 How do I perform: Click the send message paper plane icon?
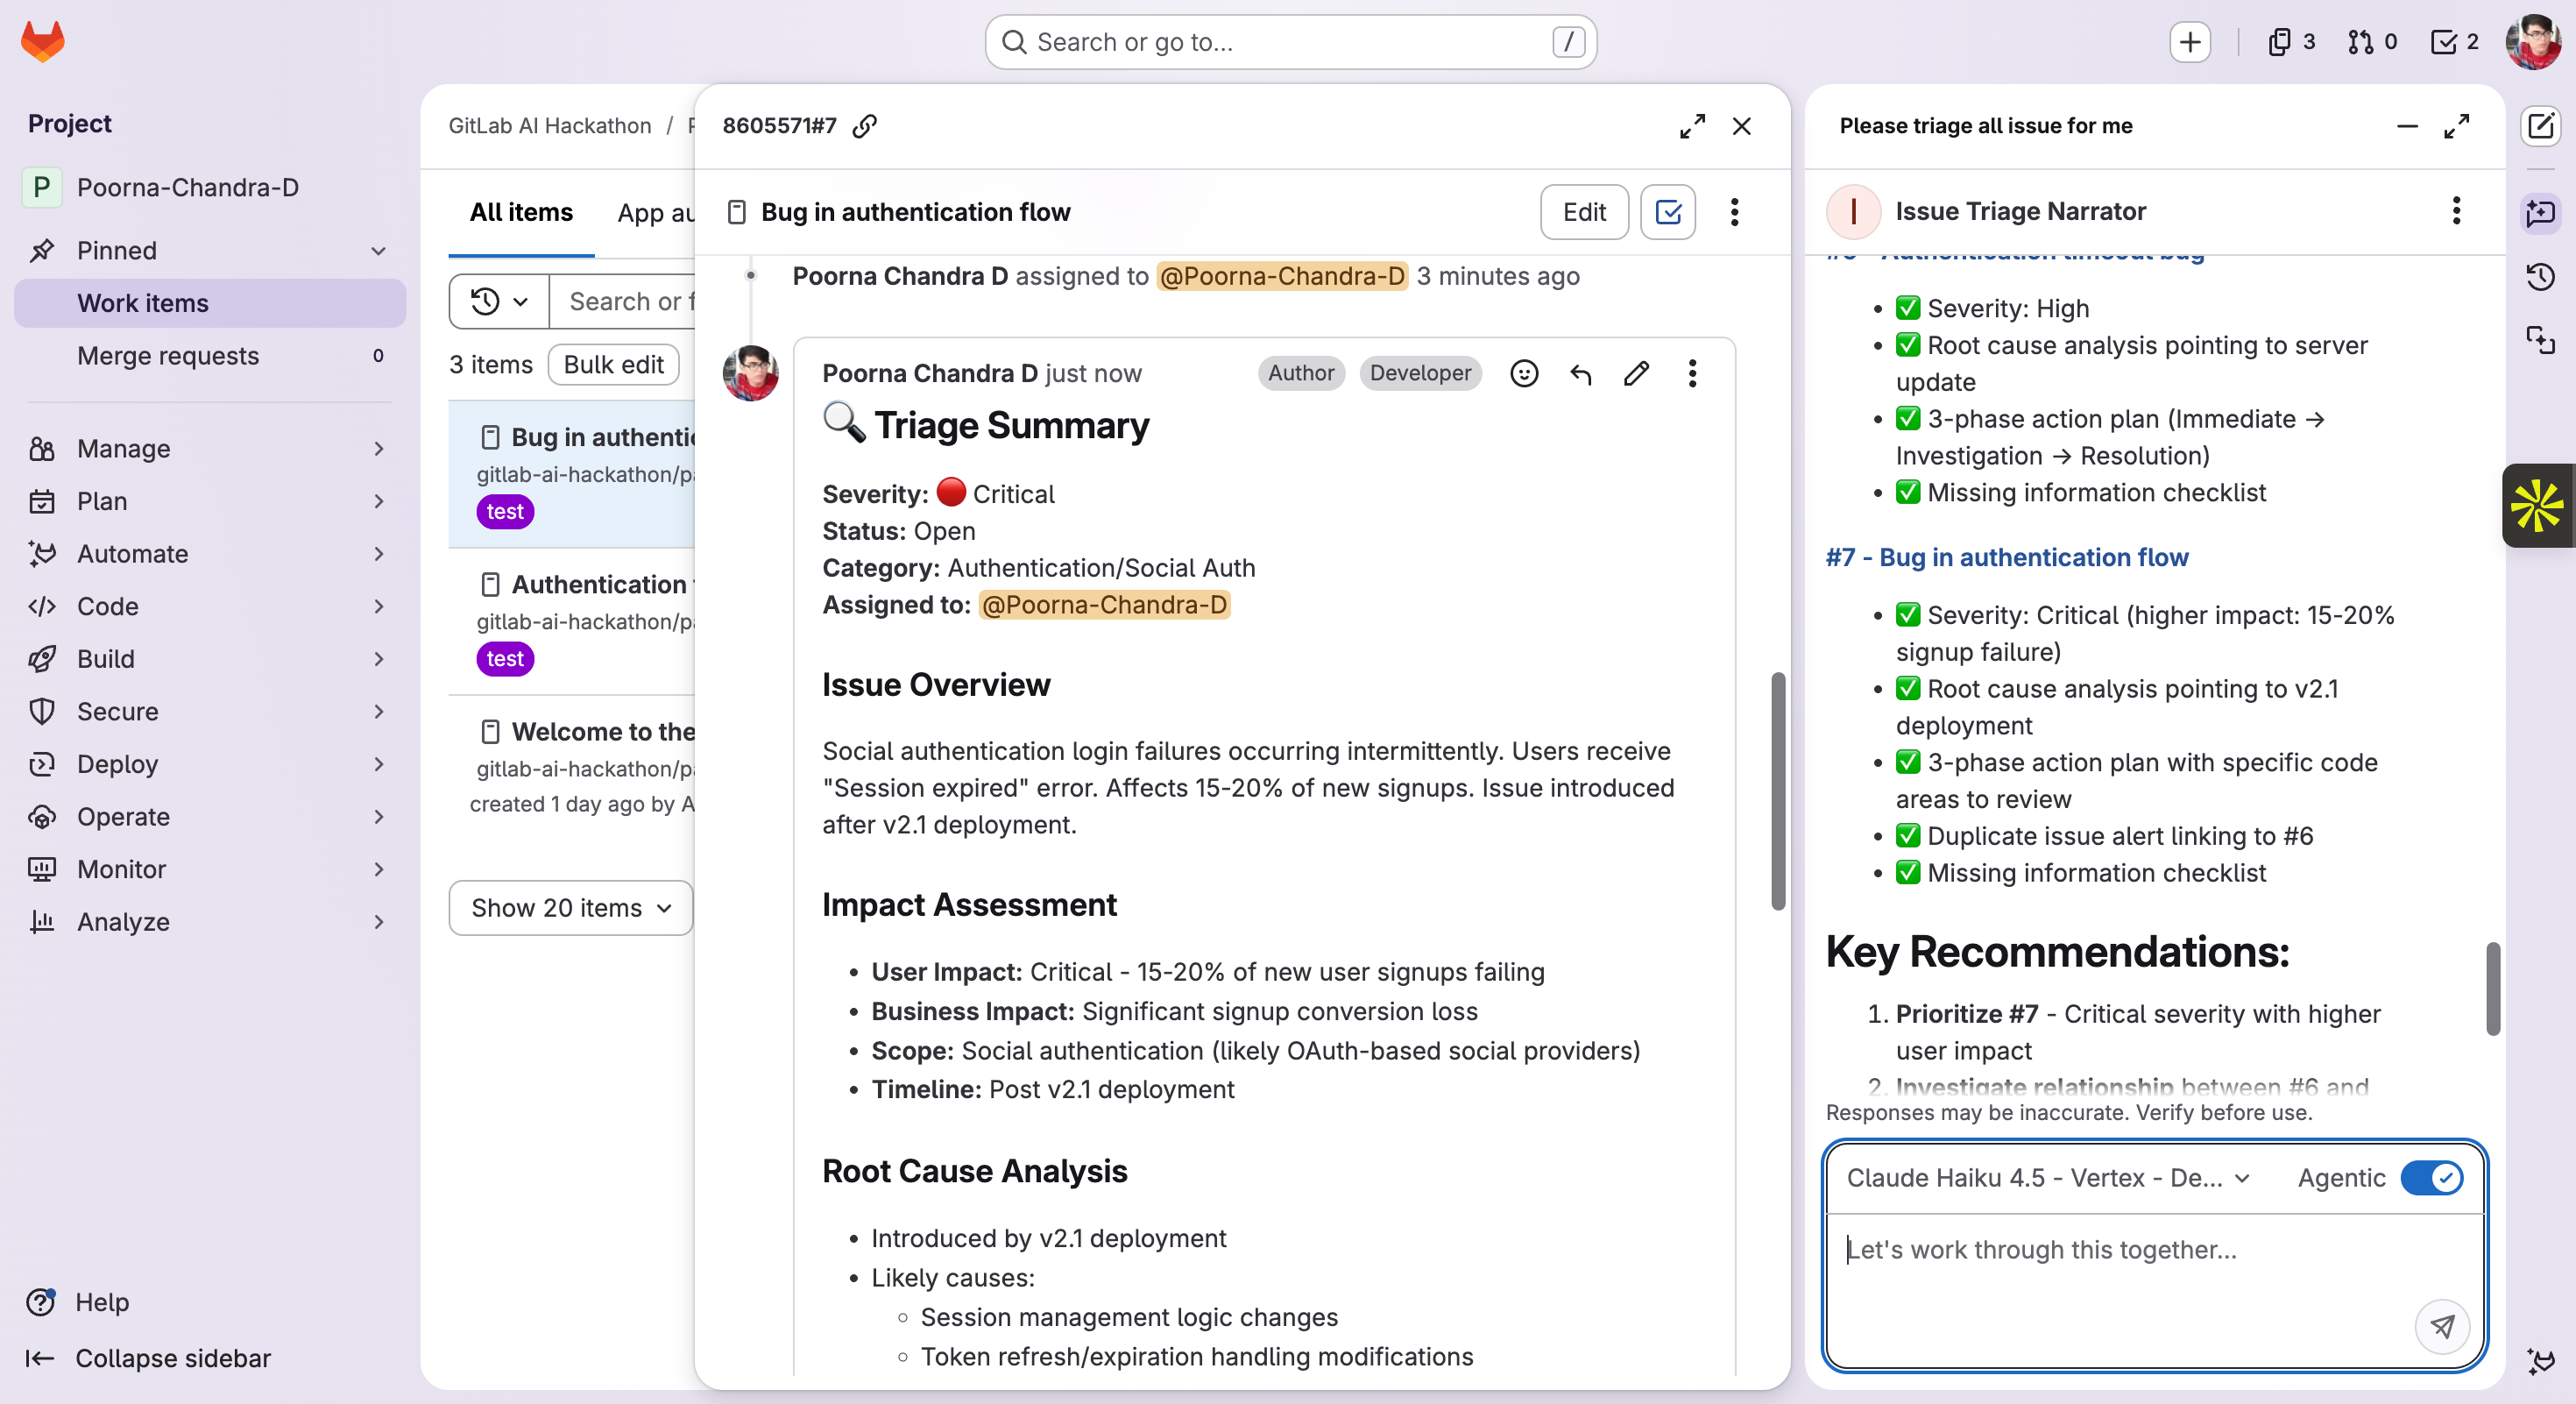[x=2441, y=1326]
